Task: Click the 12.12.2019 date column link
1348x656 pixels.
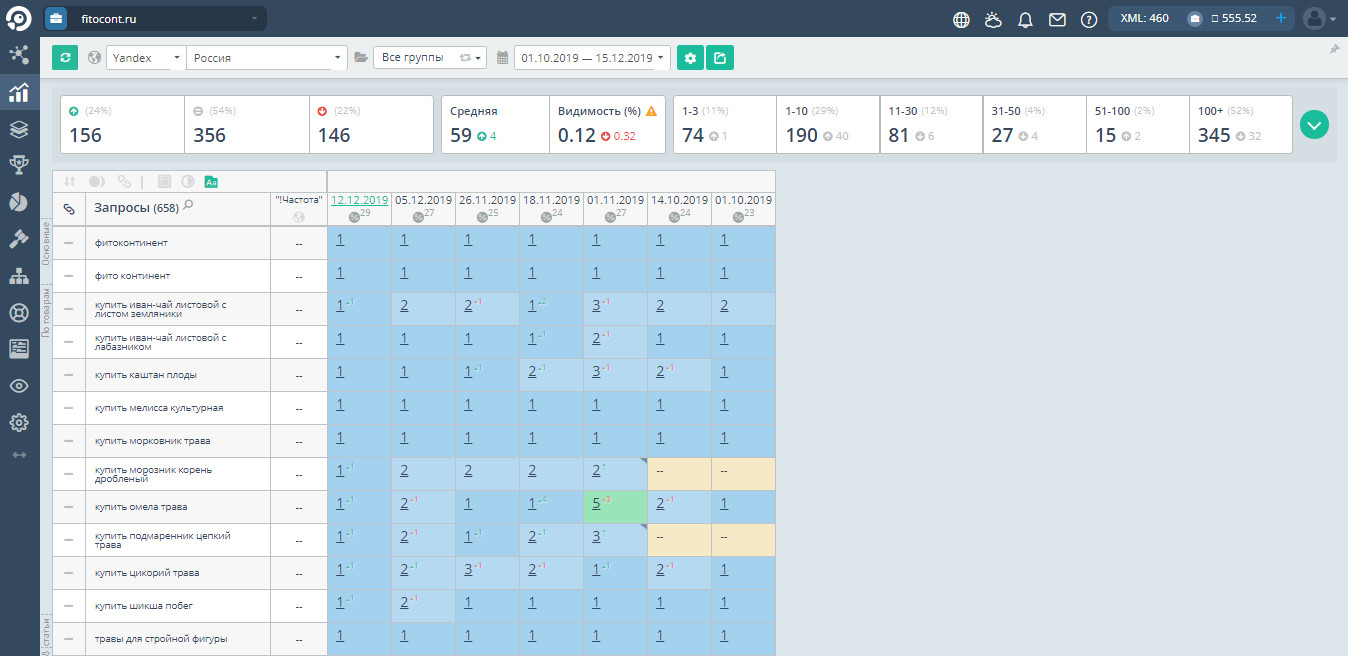Action: [x=359, y=200]
